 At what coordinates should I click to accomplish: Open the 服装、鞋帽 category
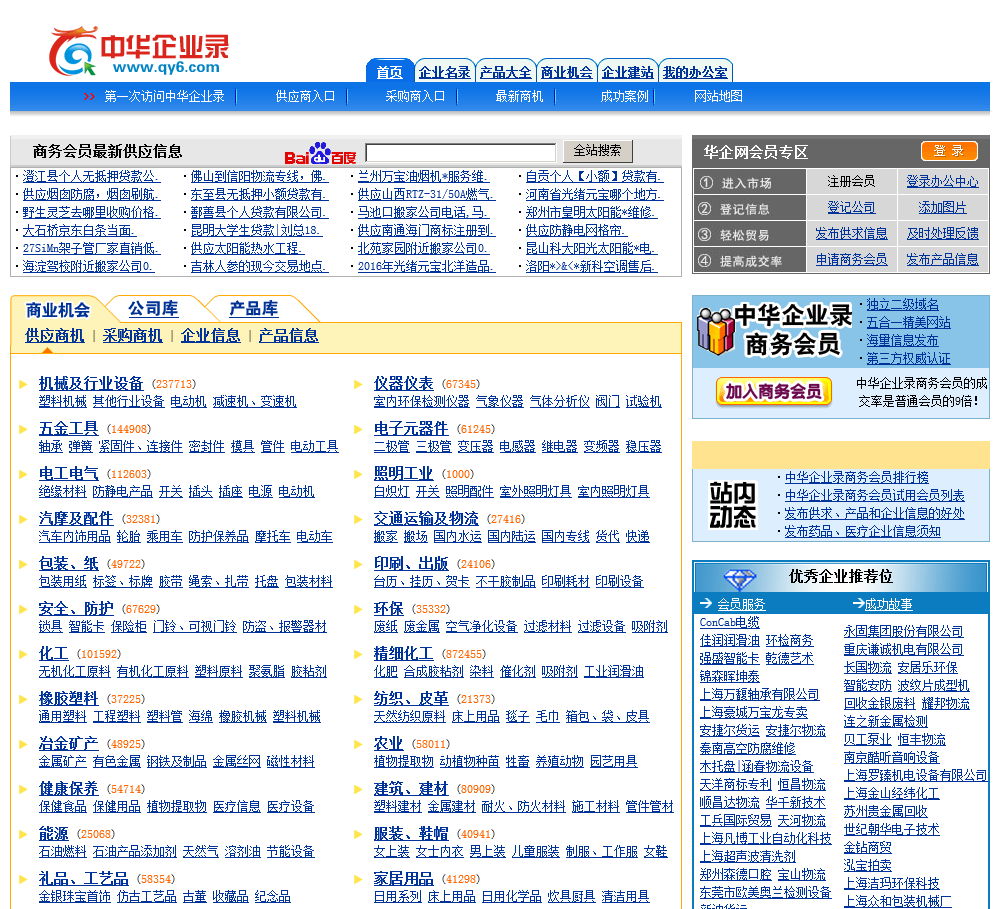(411, 834)
